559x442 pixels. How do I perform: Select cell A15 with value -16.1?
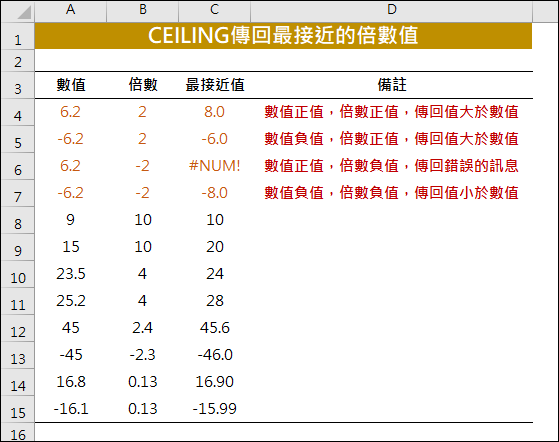click(x=71, y=409)
